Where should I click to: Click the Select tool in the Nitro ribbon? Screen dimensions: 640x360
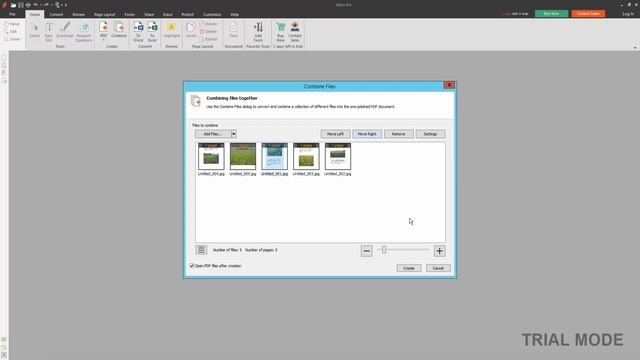[35, 31]
